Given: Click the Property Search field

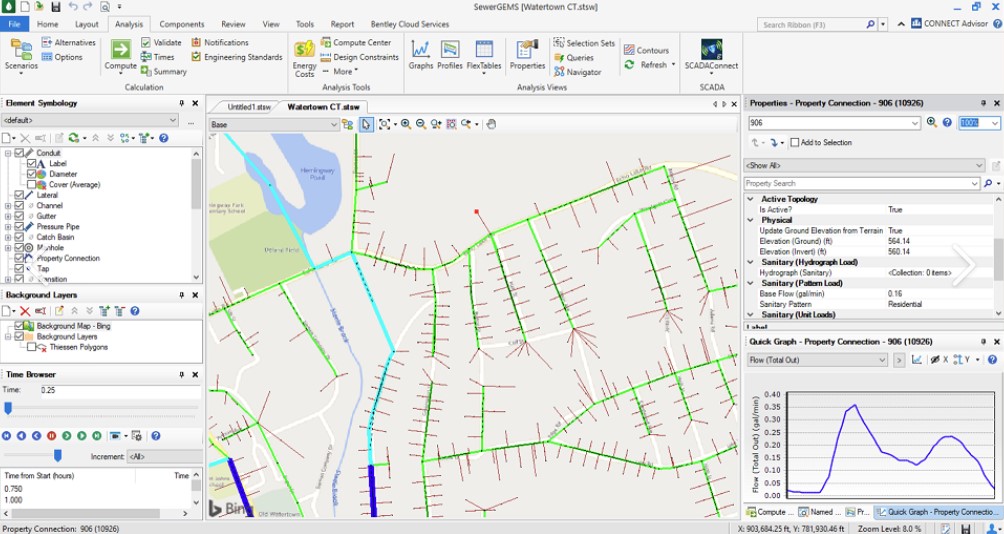Looking at the screenshot, I should pos(862,183).
